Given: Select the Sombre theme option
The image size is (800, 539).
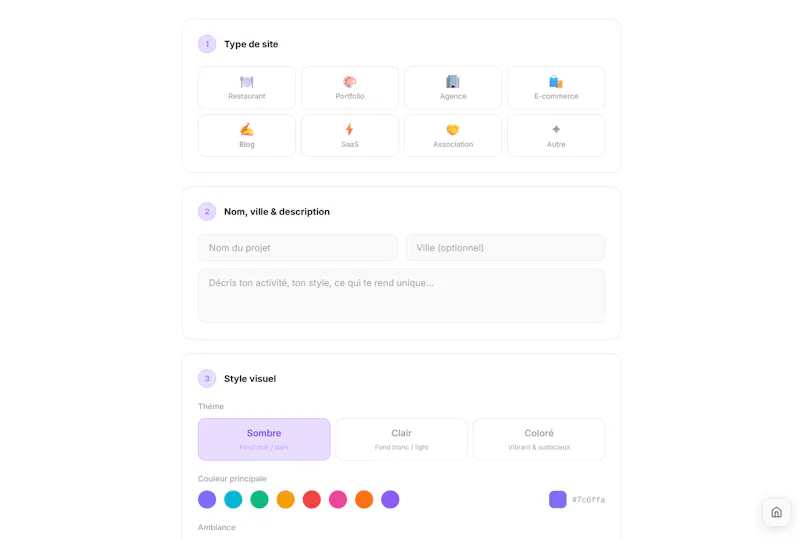Looking at the screenshot, I should pos(264,439).
